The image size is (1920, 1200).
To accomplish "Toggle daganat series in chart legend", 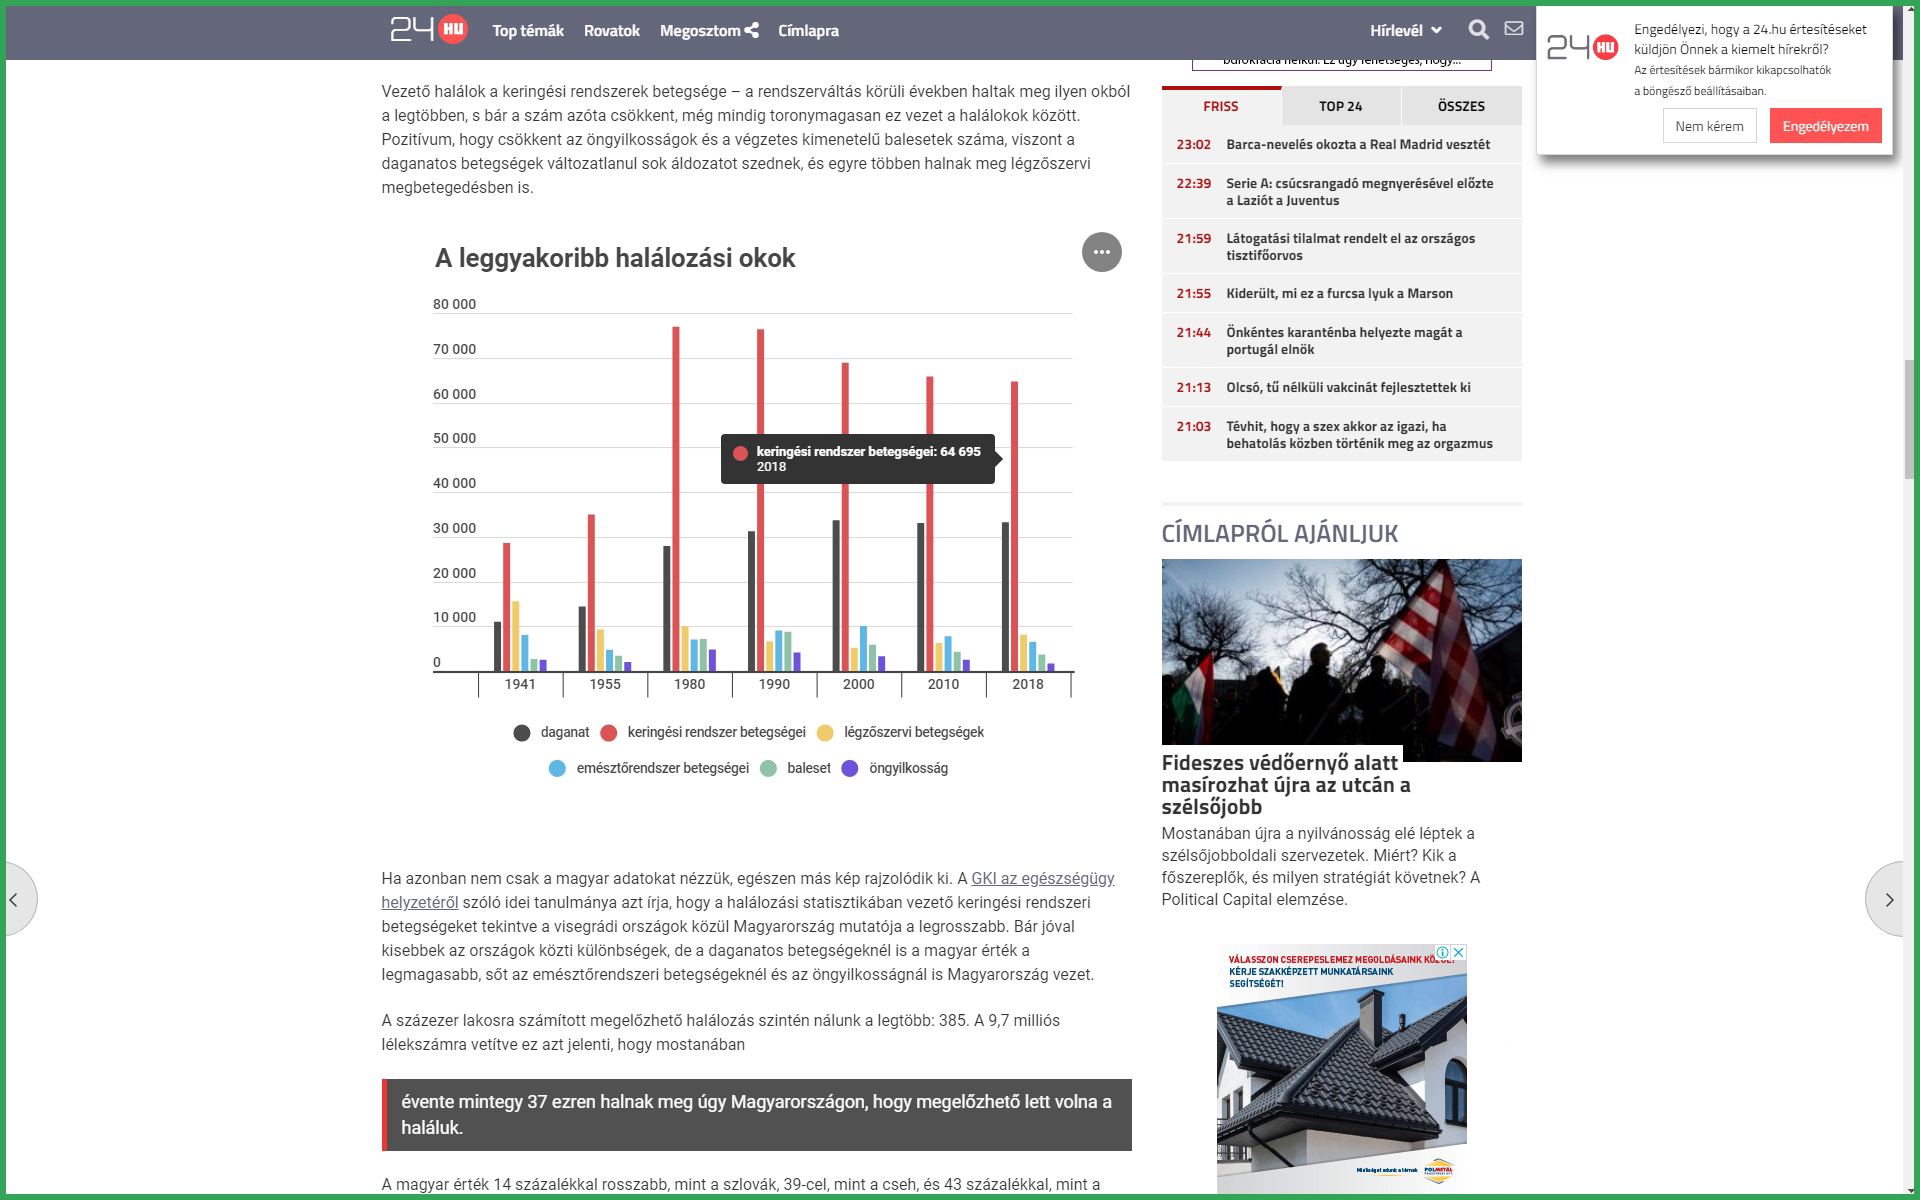I will [551, 732].
